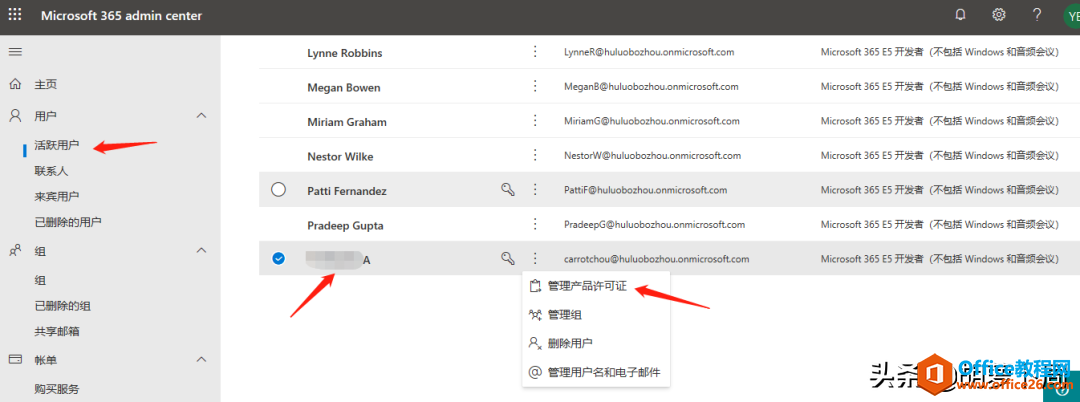Open 联系人 in the sidebar

[51, 171]
